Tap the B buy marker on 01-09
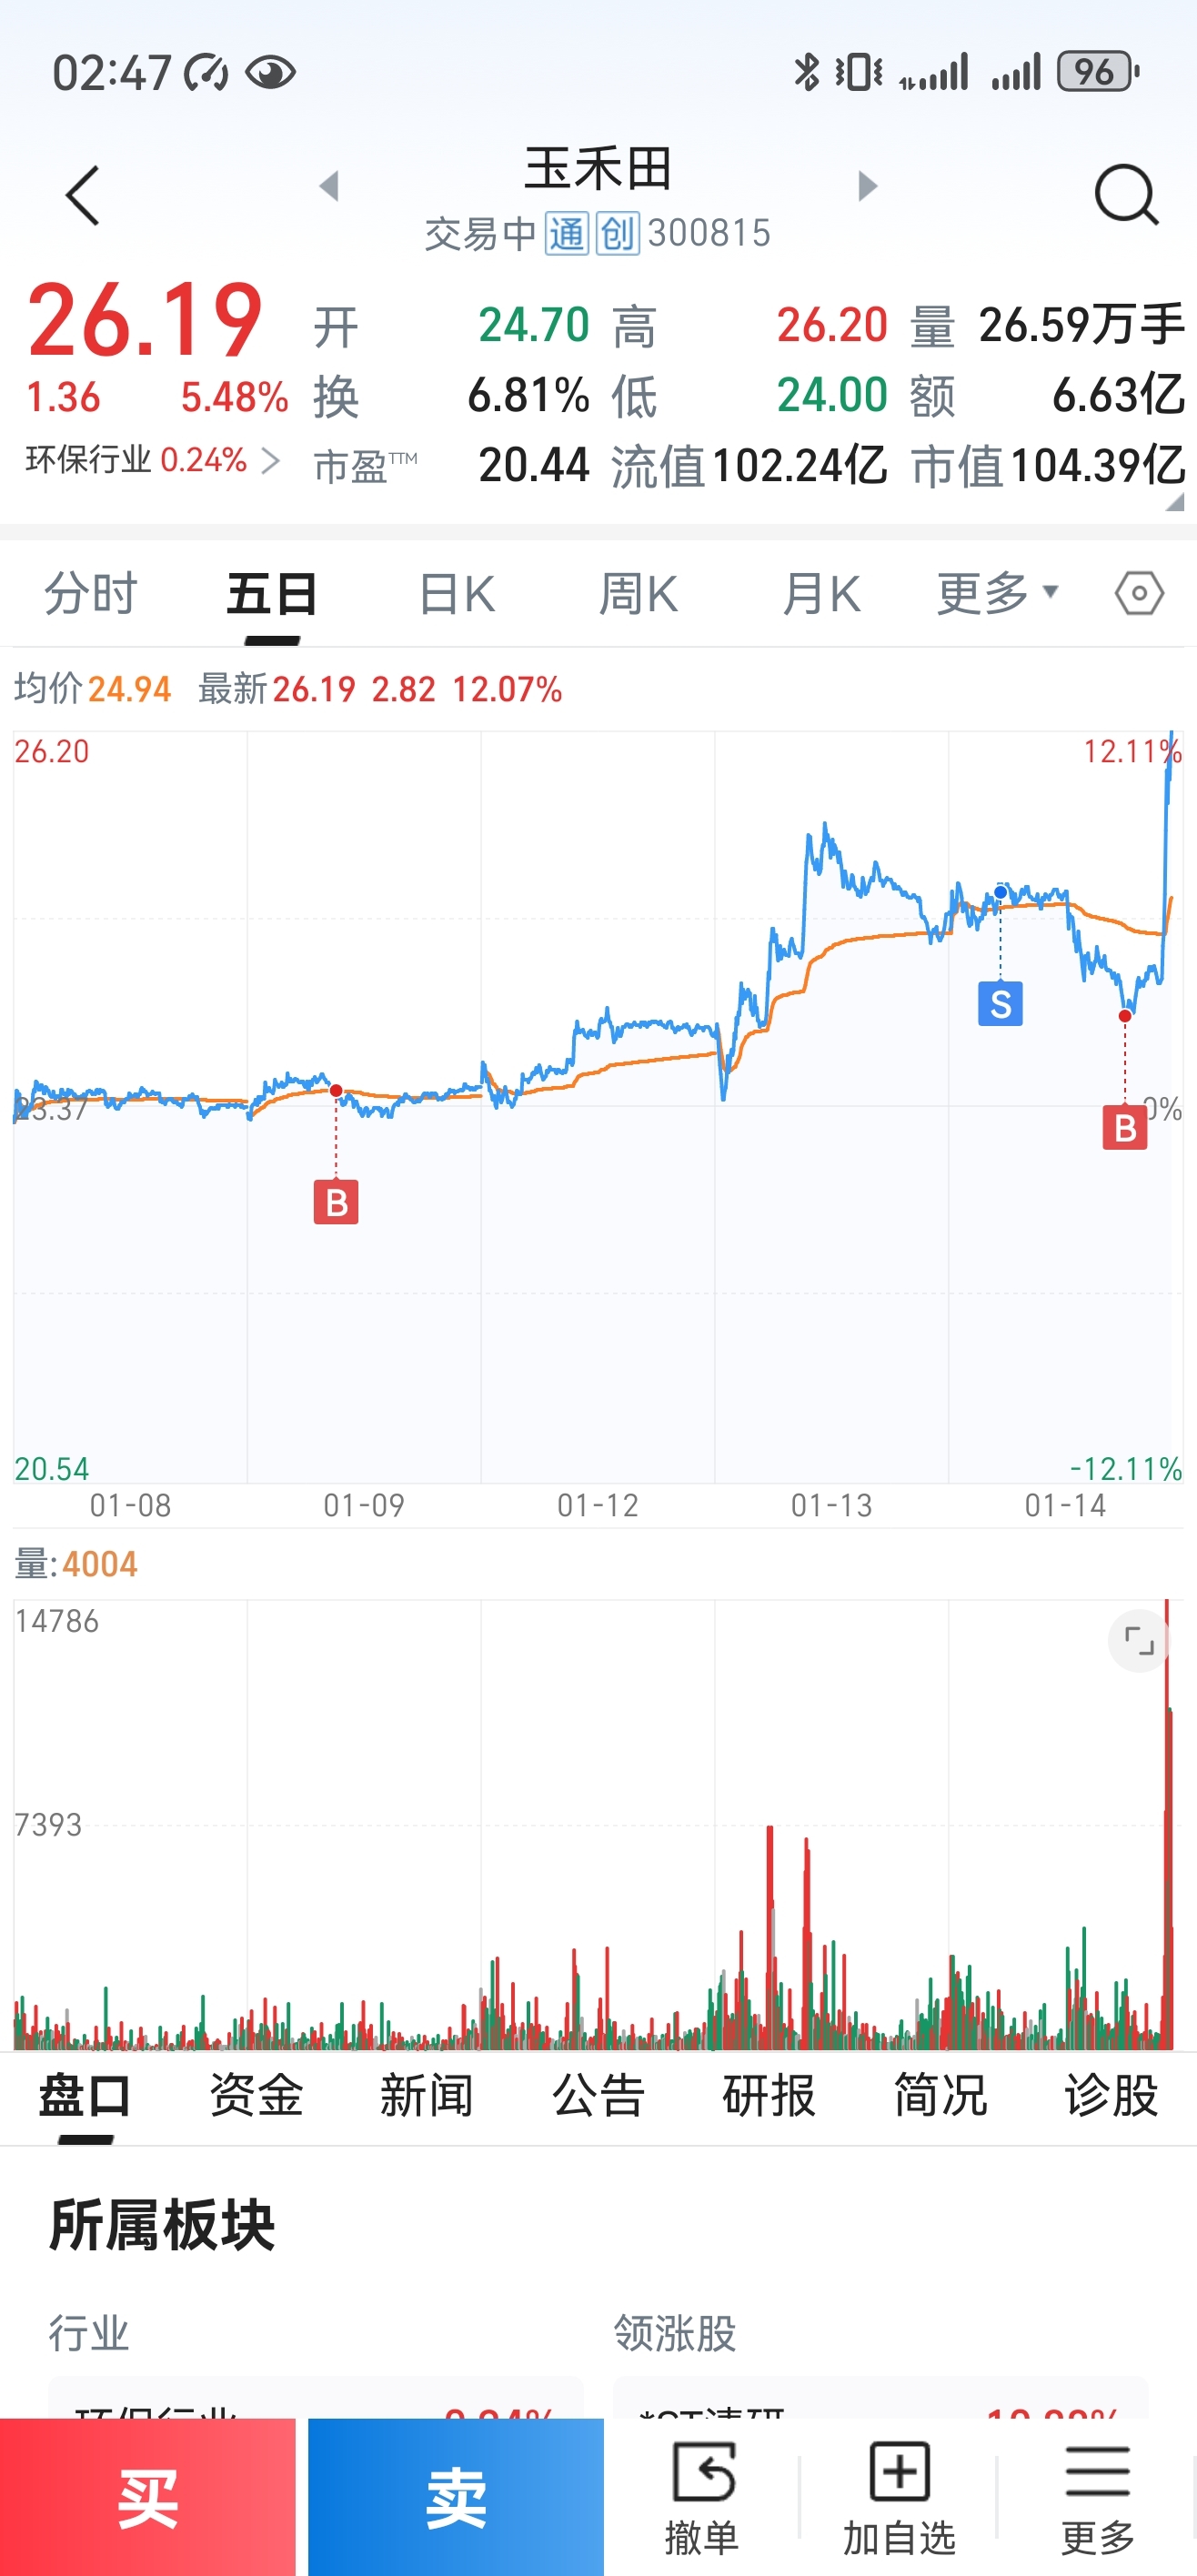 (x=336, y=1201)
